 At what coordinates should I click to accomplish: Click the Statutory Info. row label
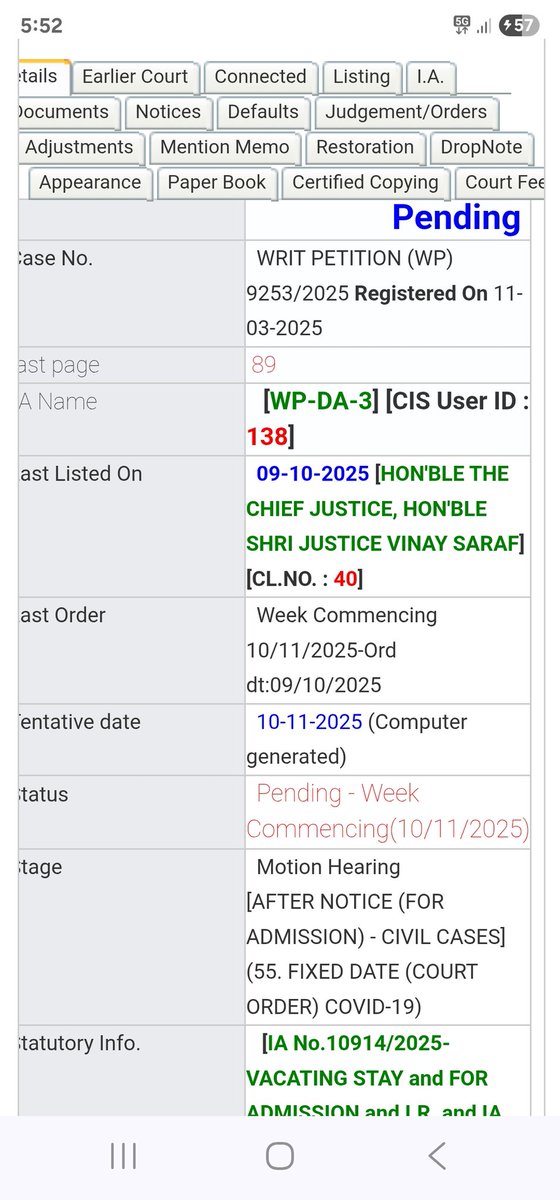click(79, 1044)
